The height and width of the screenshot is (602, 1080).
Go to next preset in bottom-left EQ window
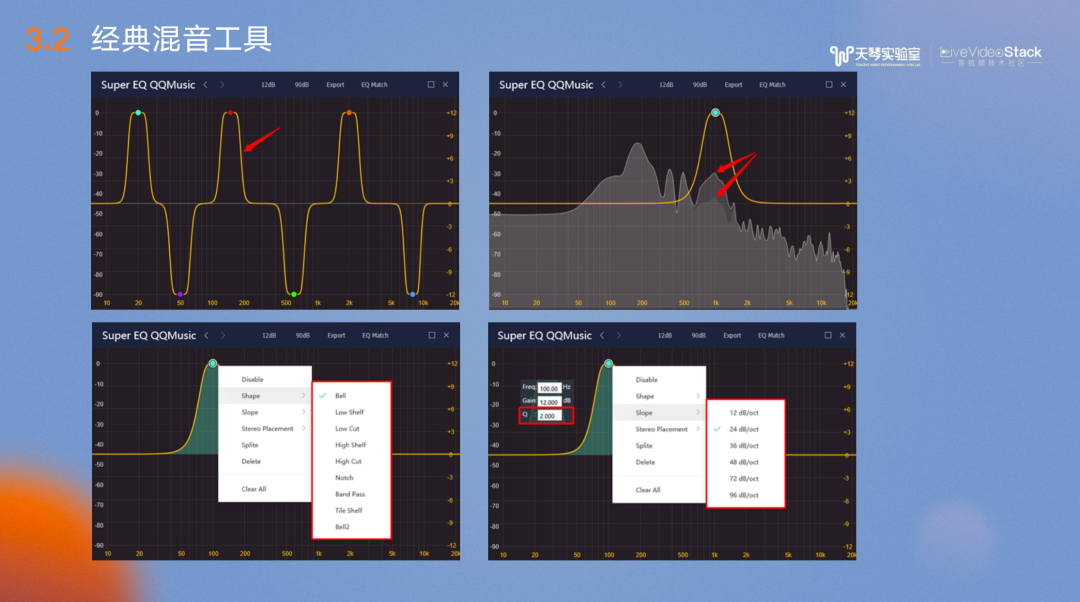click(222, 335)
